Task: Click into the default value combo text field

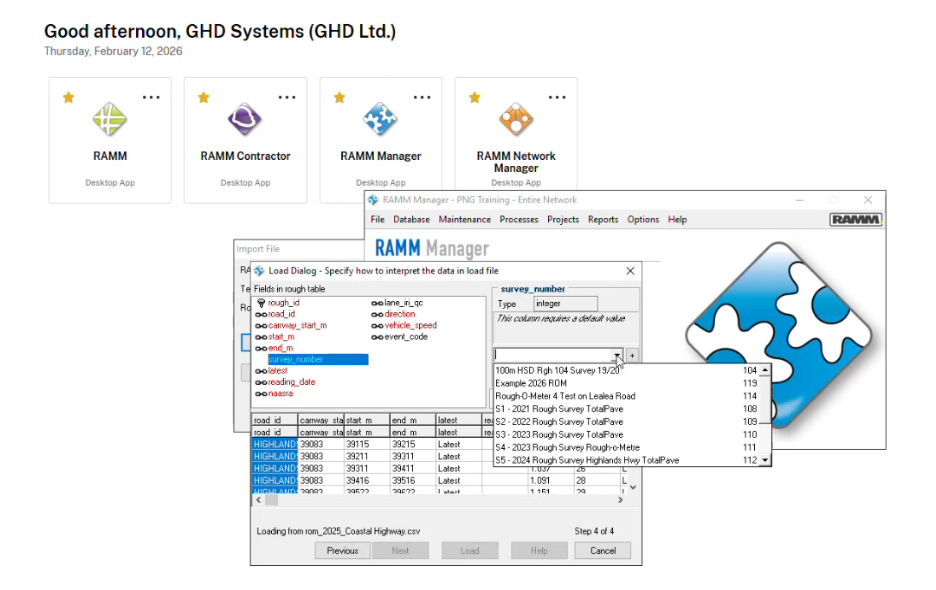Action: click(553, 355)
